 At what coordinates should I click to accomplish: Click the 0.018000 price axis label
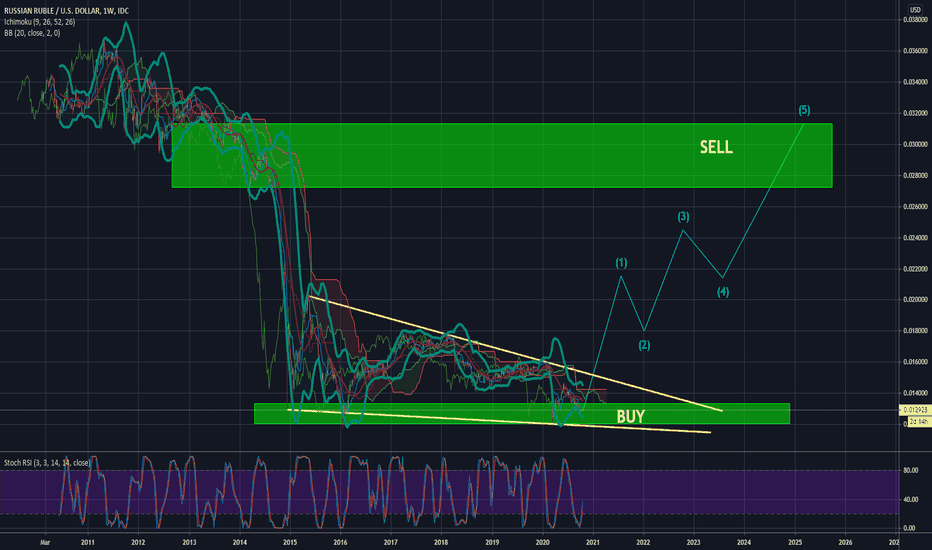915,331
